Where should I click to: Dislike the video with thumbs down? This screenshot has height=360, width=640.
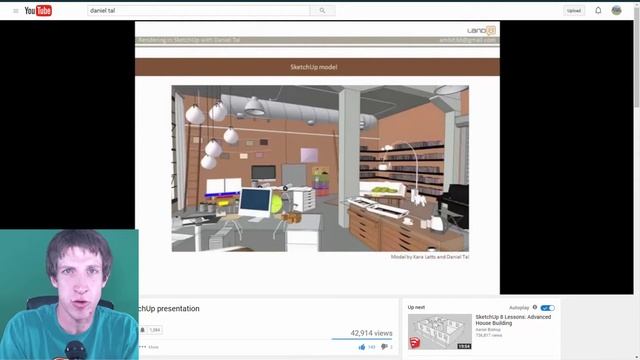[384, 347]
